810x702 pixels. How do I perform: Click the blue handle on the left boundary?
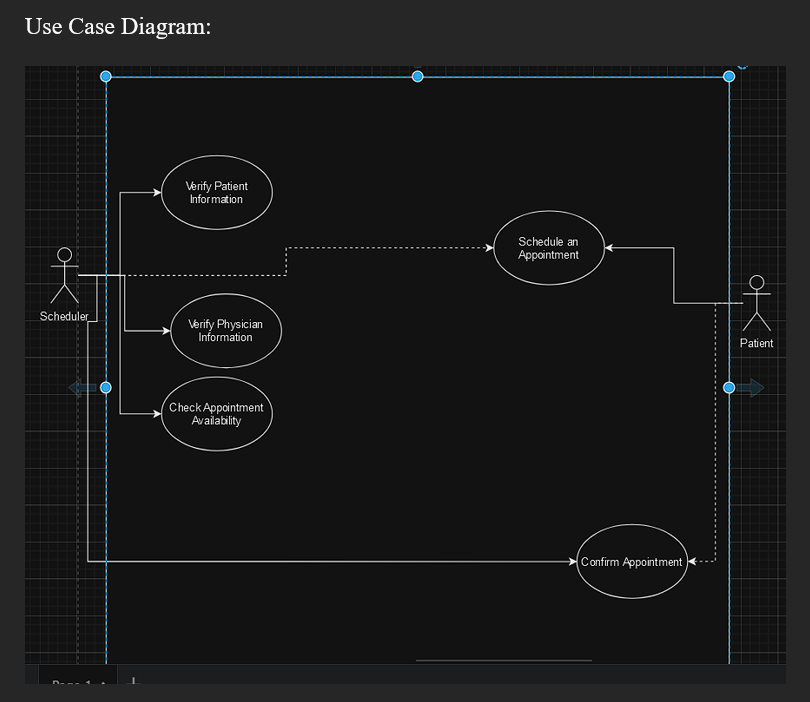click(105, 387)
